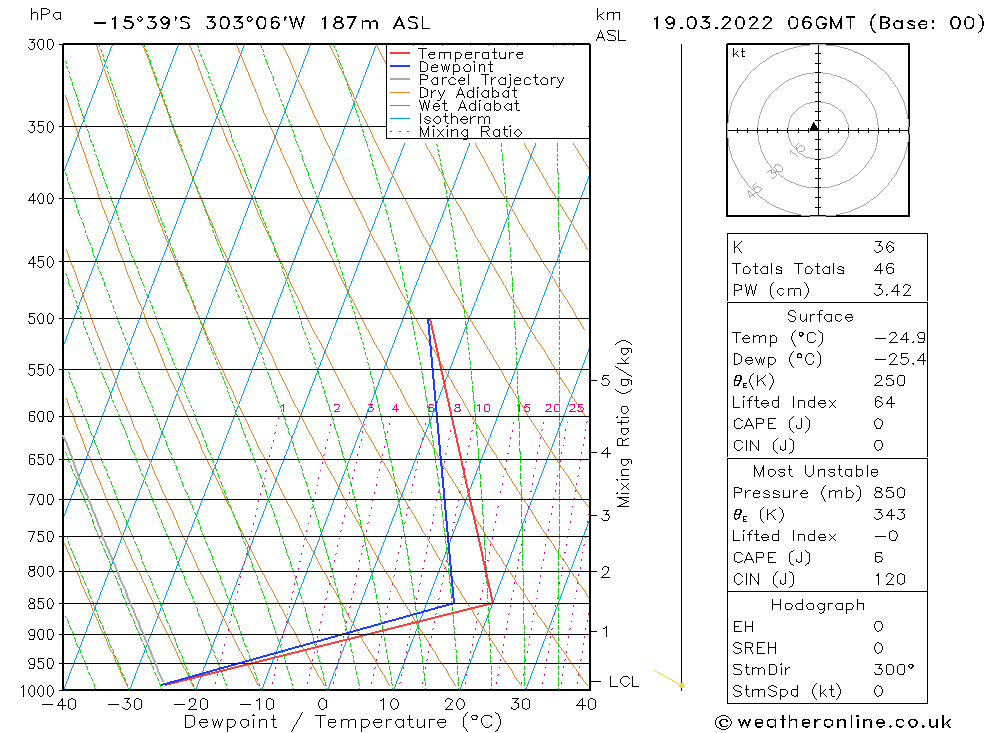Screen dimensions: 1000x733
Task: Click the Pressure (mb) value 850
Action: click(890, 493)
